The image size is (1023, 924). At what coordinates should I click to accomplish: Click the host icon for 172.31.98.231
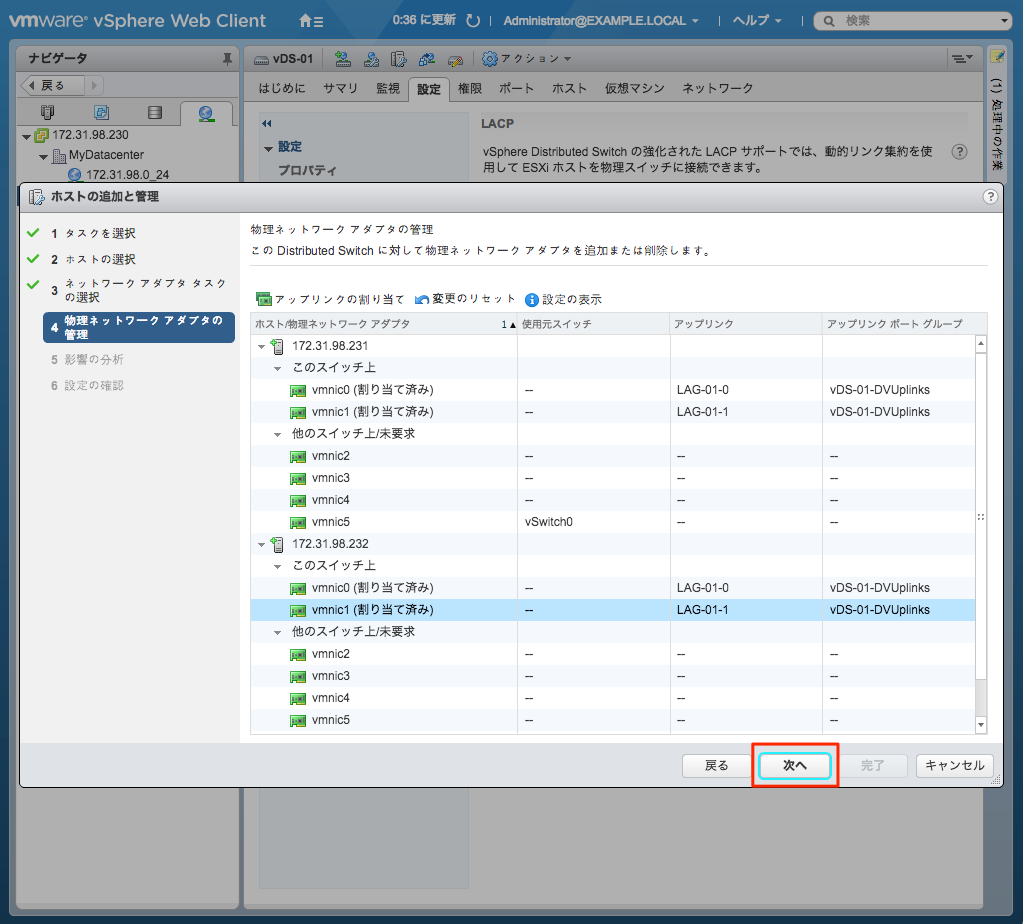[277, 346]
